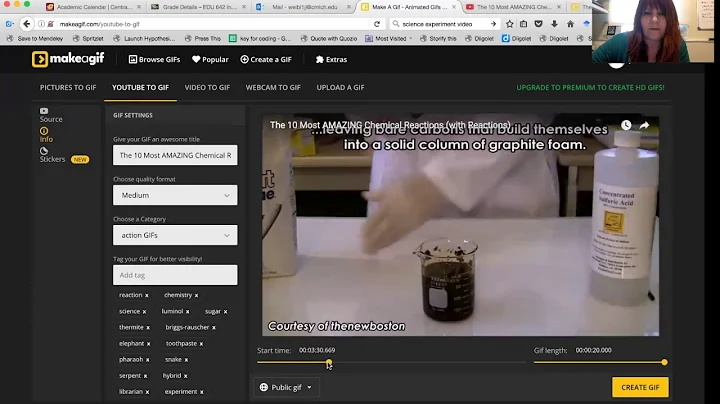
Task: Click the video title link in player
Action: (x=390, y=125)
